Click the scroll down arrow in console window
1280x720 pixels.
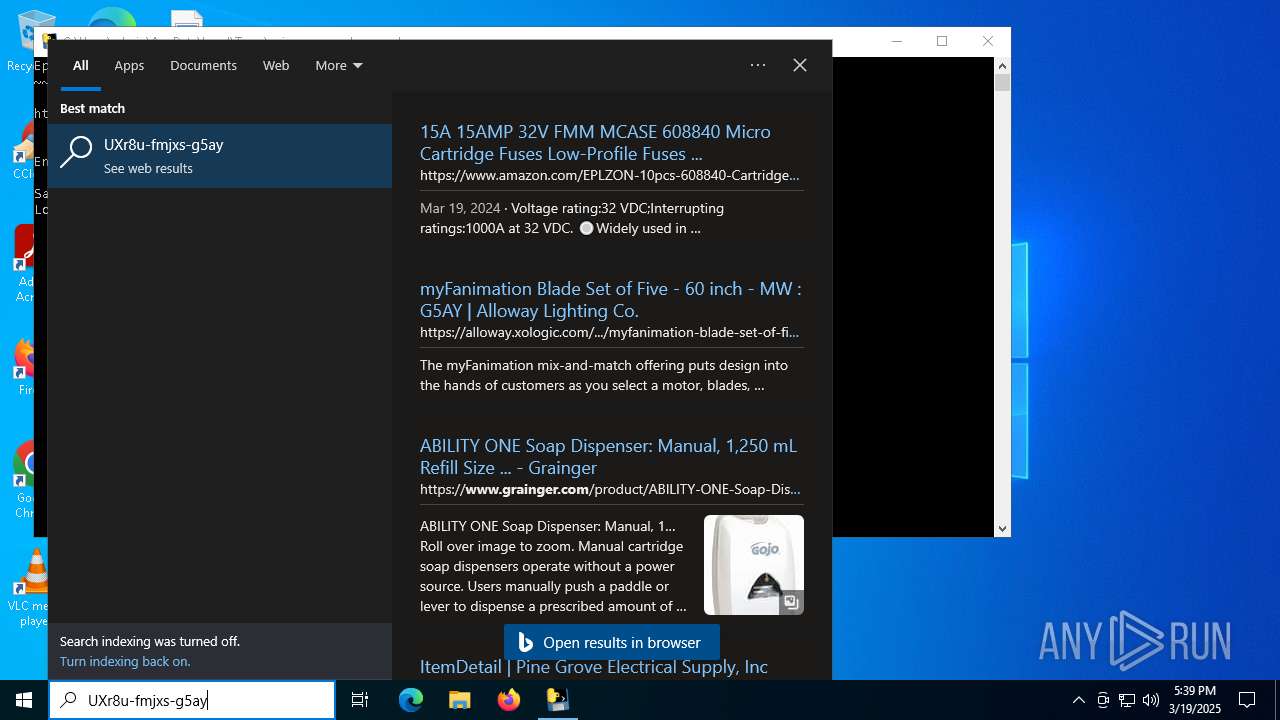pos(1002,528)
